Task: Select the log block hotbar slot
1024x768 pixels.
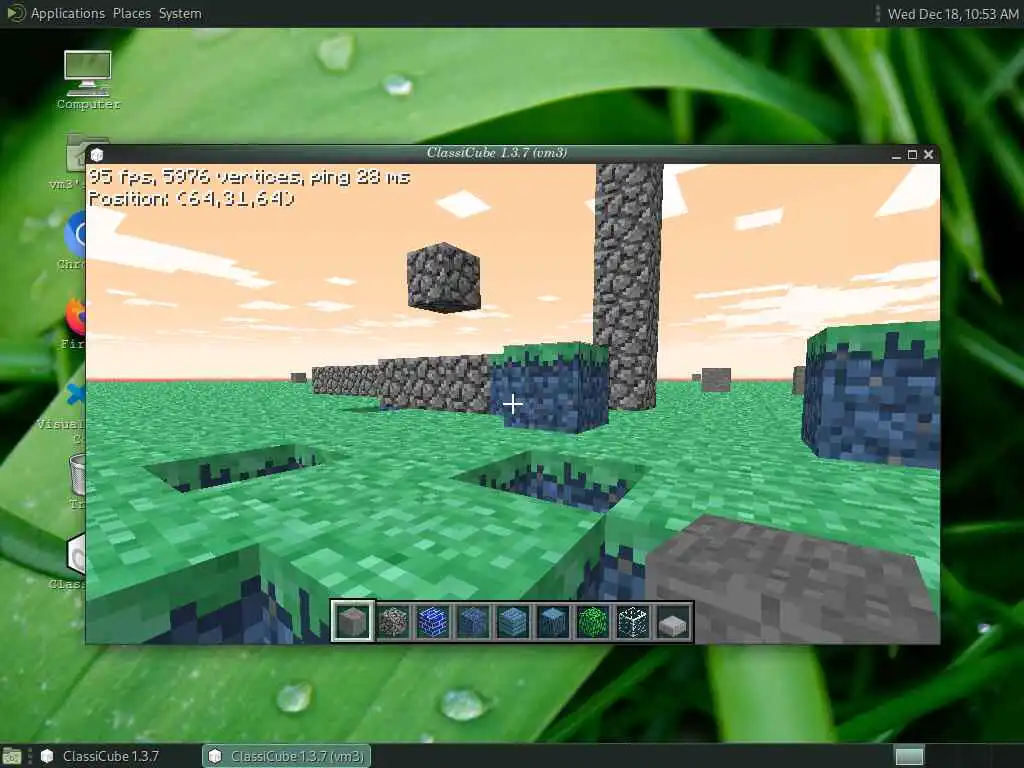Action: point(552,621)
